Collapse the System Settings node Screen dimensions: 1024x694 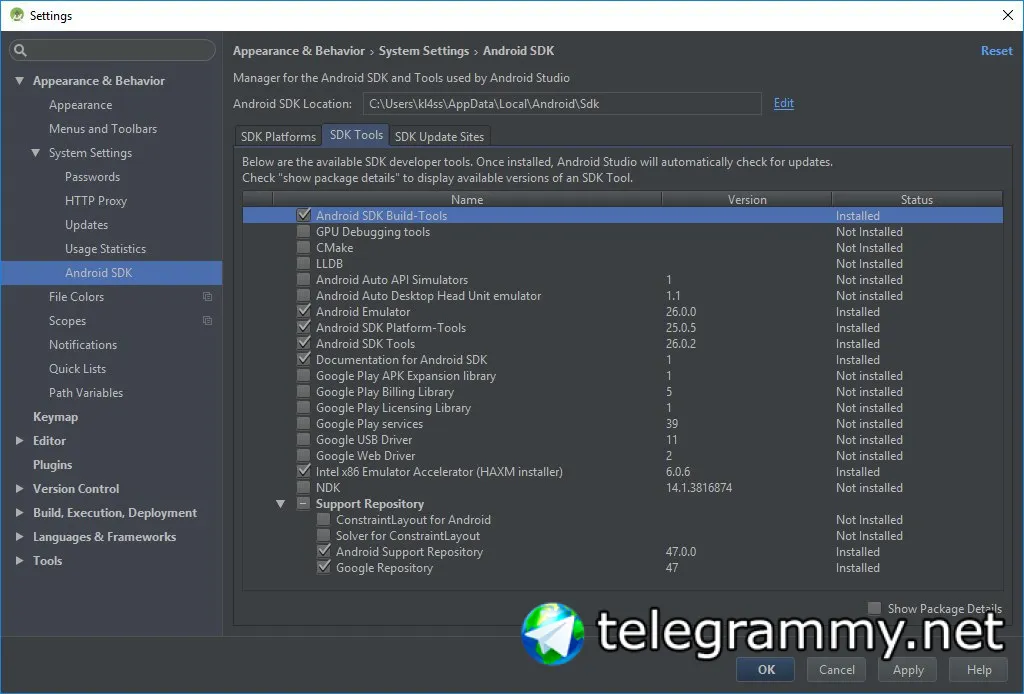[x=35, y=152]
